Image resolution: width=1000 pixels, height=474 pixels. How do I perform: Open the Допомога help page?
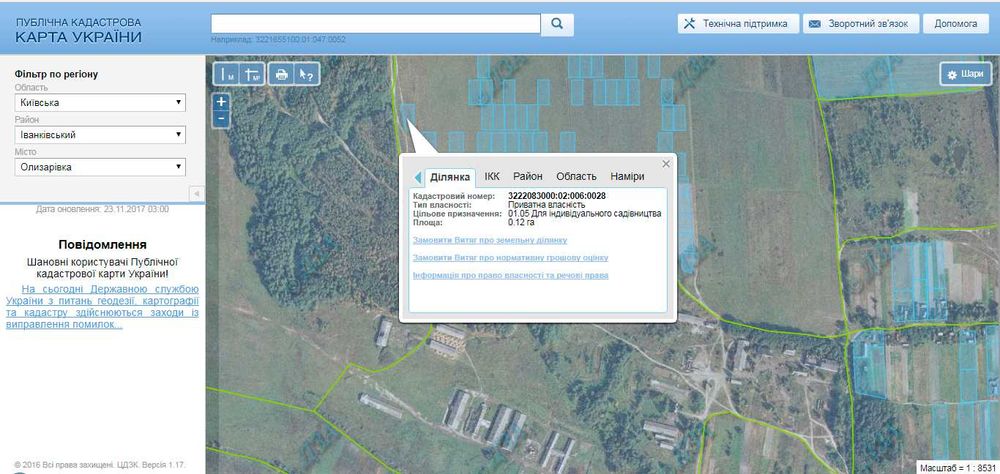(x=955, y=24)
